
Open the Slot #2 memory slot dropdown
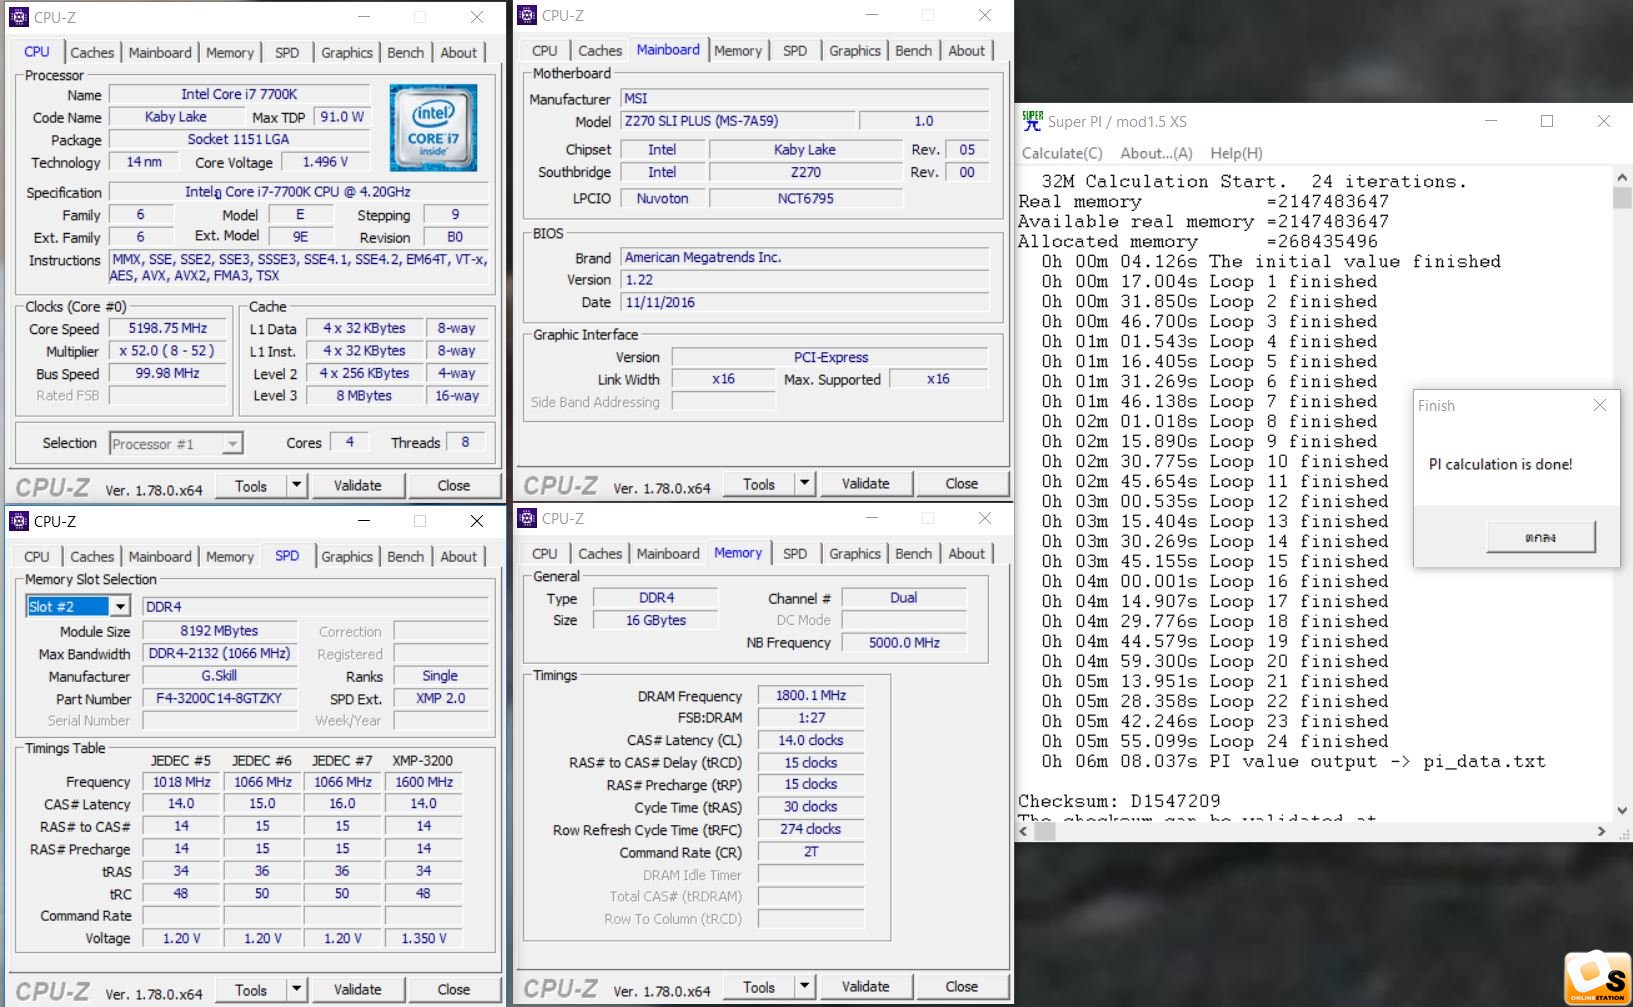point(120,606)
